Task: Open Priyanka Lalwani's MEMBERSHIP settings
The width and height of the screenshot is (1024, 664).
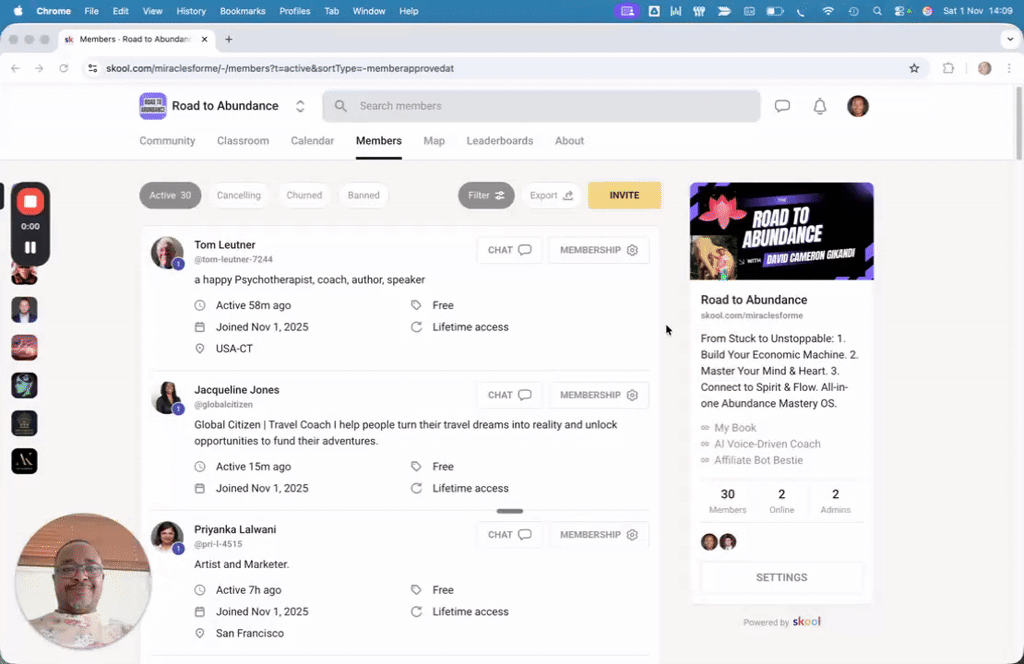Action: (x=599, y=535)
